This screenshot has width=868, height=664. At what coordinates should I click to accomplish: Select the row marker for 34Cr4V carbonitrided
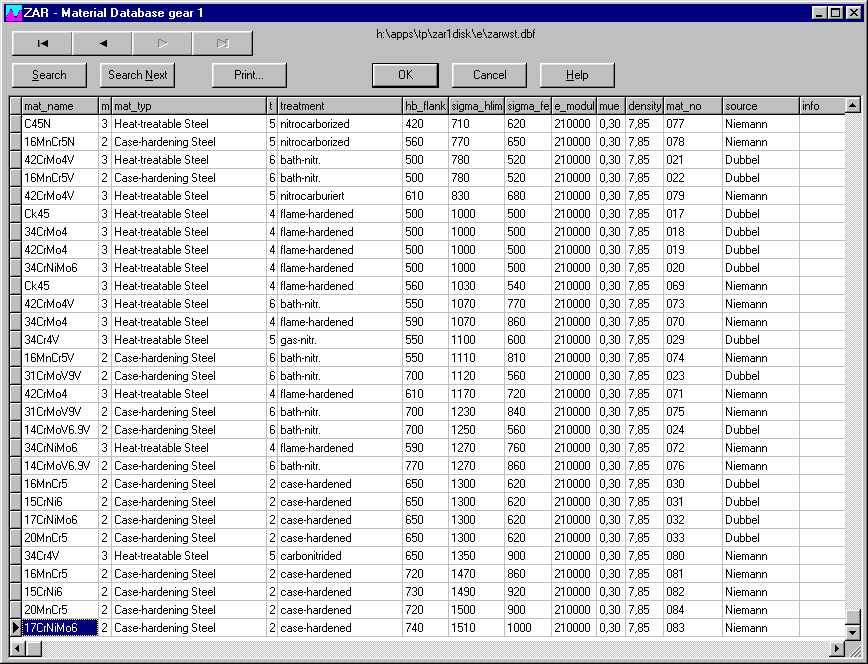[x=15, y=556]
